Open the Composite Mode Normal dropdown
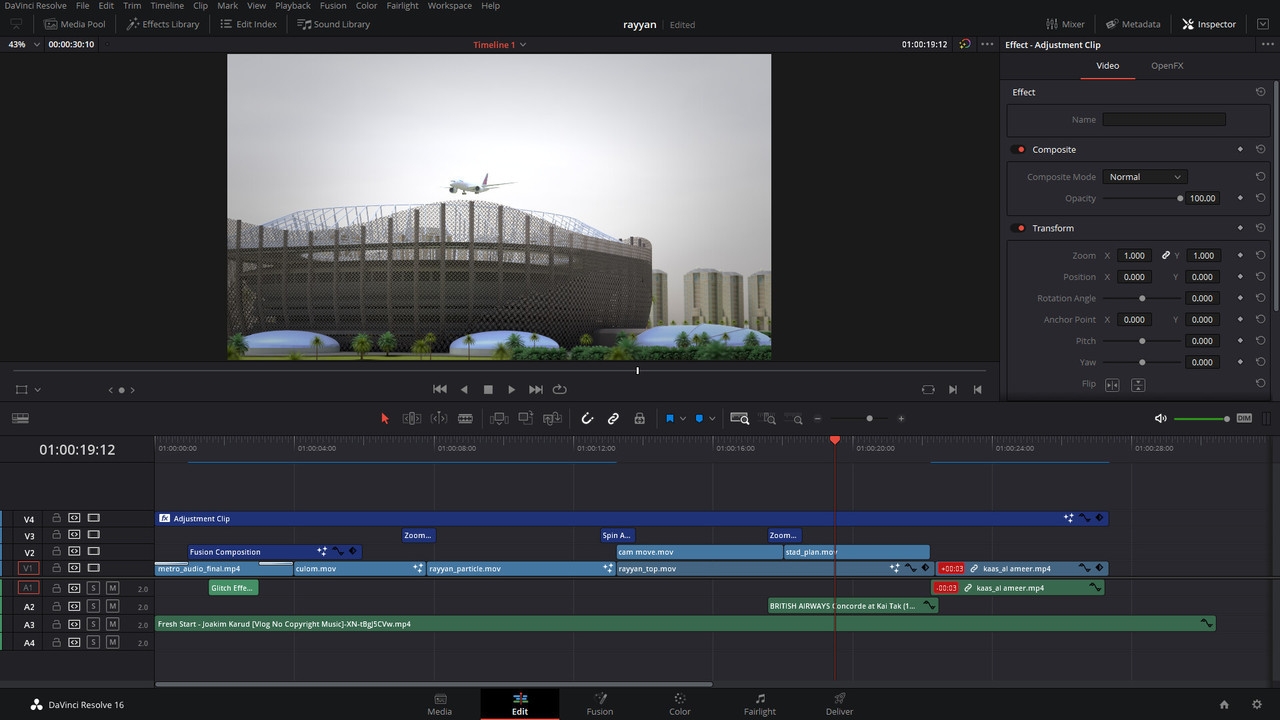Image resolution: width=1280 pixels, height=720 pixels. tap(1145, 177)
